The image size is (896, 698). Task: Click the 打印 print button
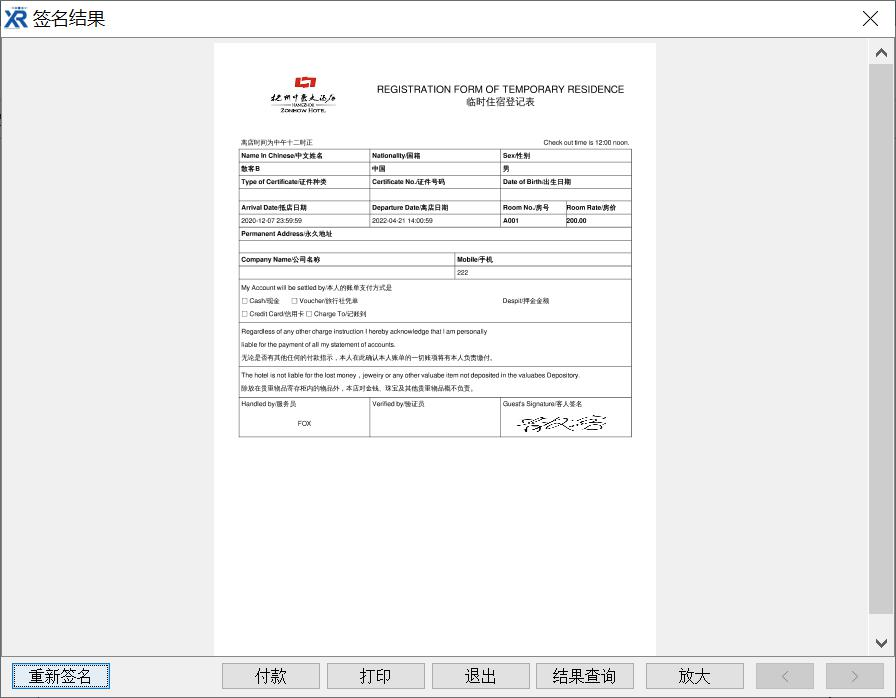[375, 676]
